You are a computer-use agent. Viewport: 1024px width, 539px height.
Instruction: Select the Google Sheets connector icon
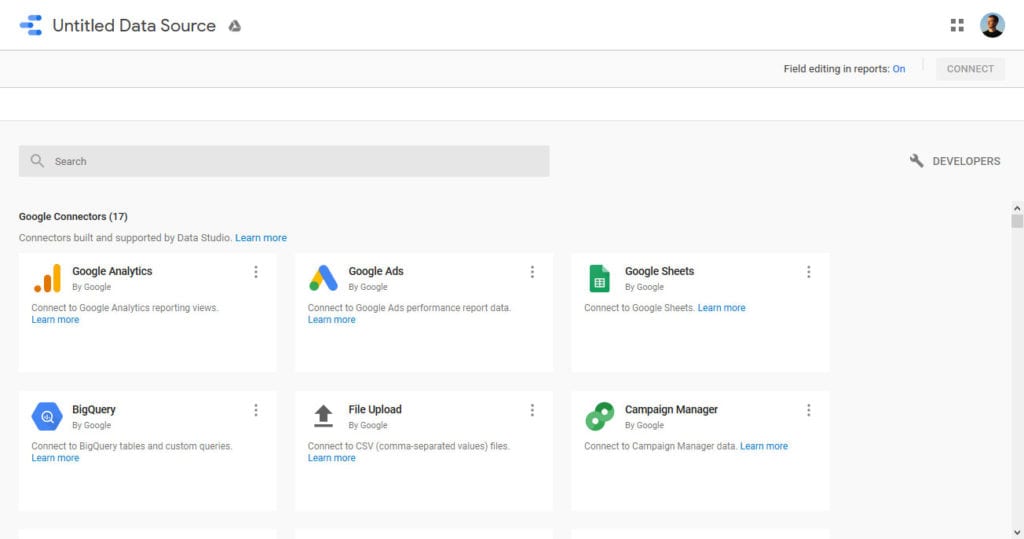(x=599, y=278)
